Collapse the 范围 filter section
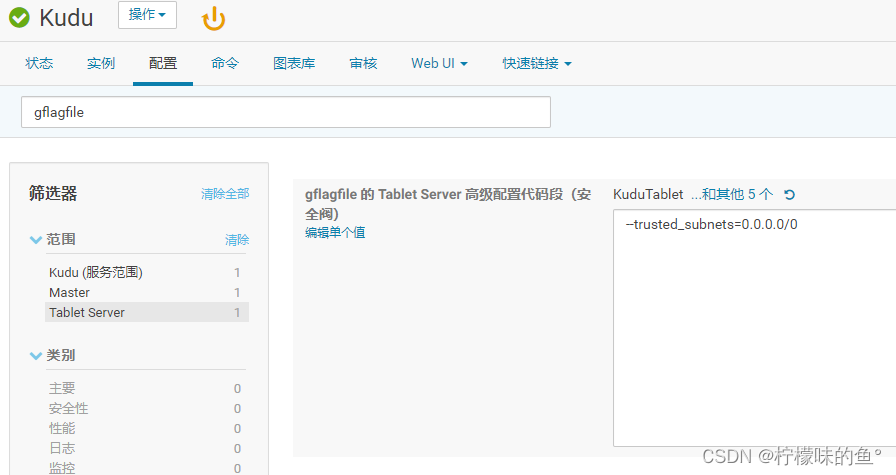This screenshot has width=896, height=475. [35, 240]
